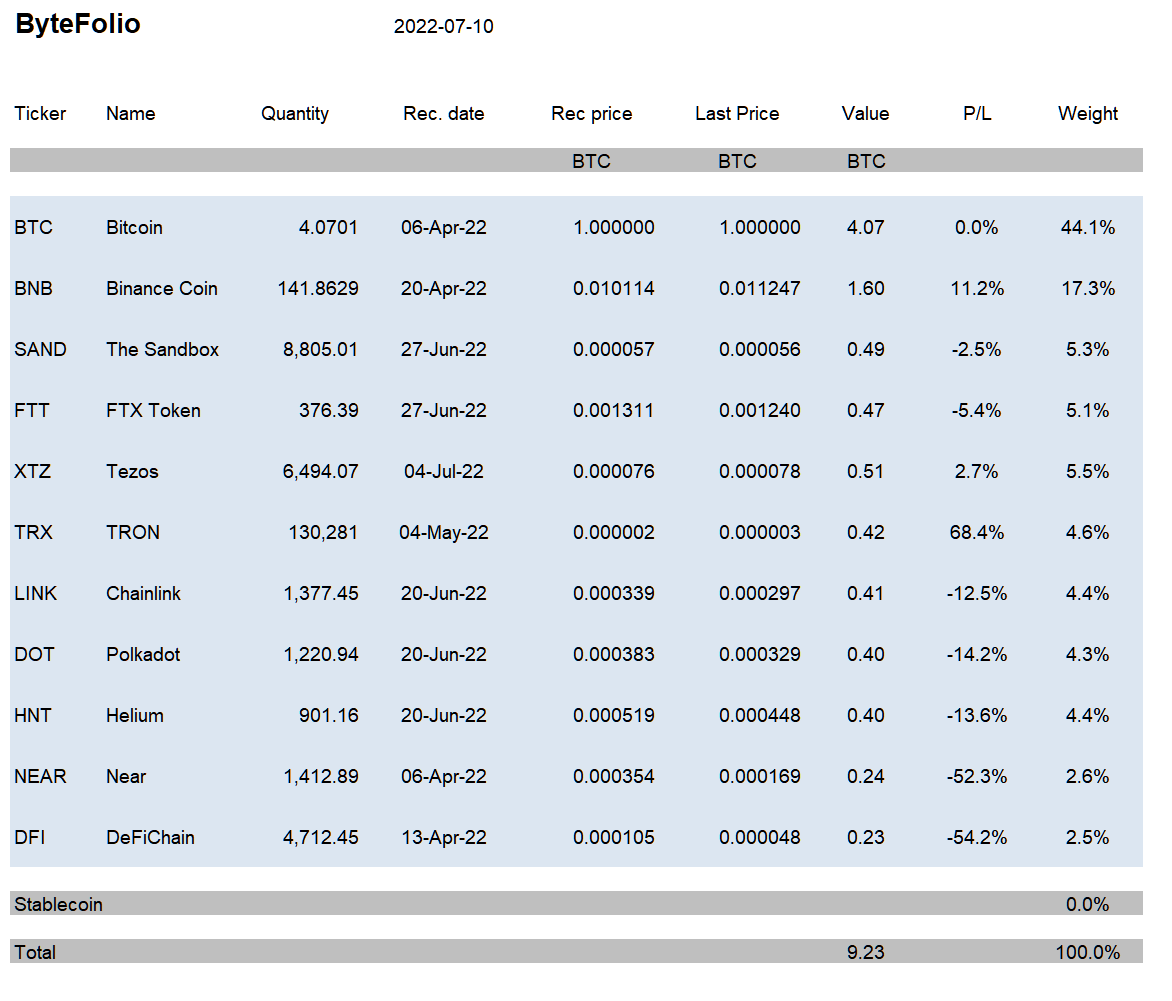Select Near quantity 1,412.89
The image size is (1172, 1001).
[321, 776]
